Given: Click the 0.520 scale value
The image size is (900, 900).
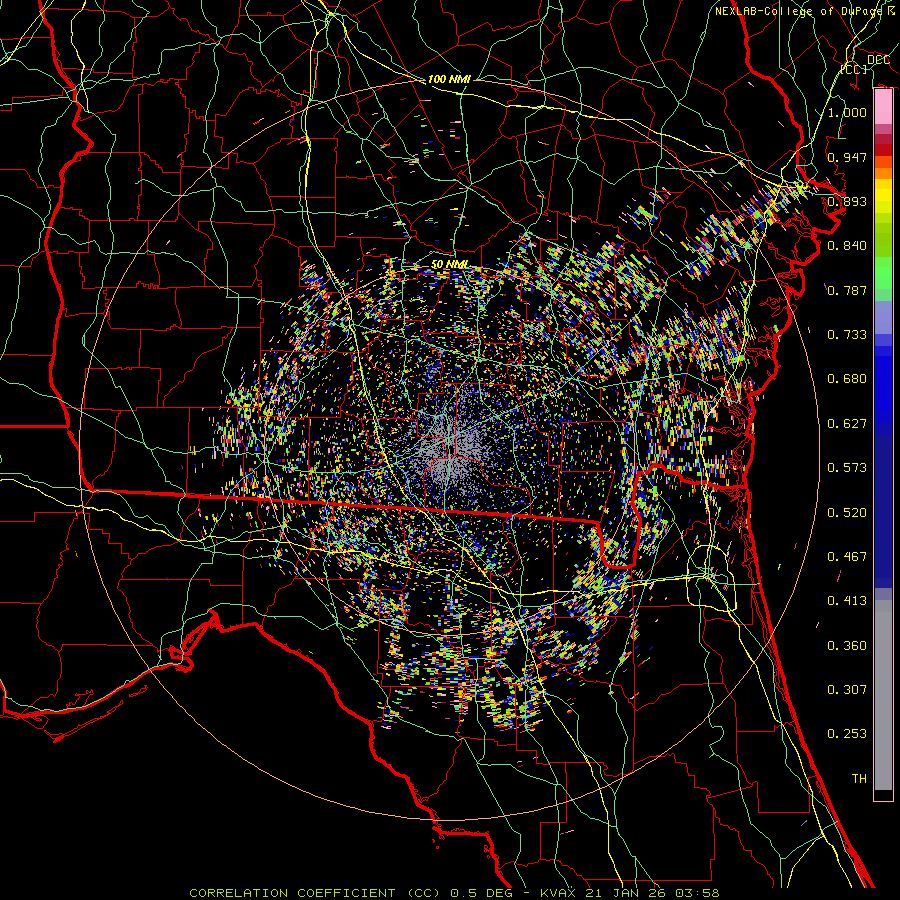Looking at the screenshot, I should (847, 513).
